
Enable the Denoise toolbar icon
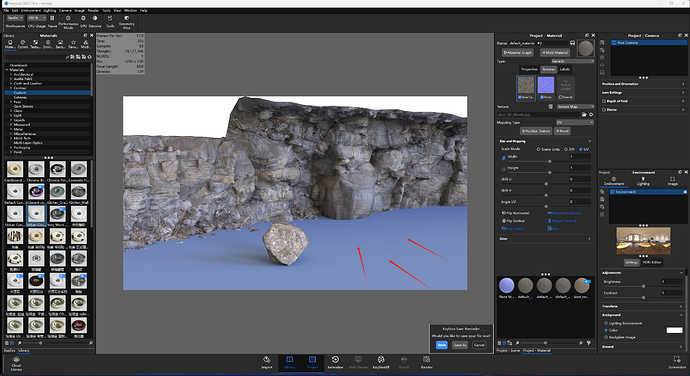95,21
